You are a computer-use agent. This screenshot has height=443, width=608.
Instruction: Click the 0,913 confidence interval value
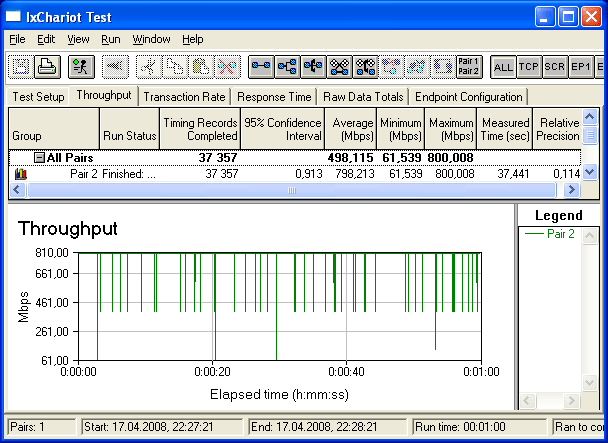pyautogui.click(x=309, y=174)
